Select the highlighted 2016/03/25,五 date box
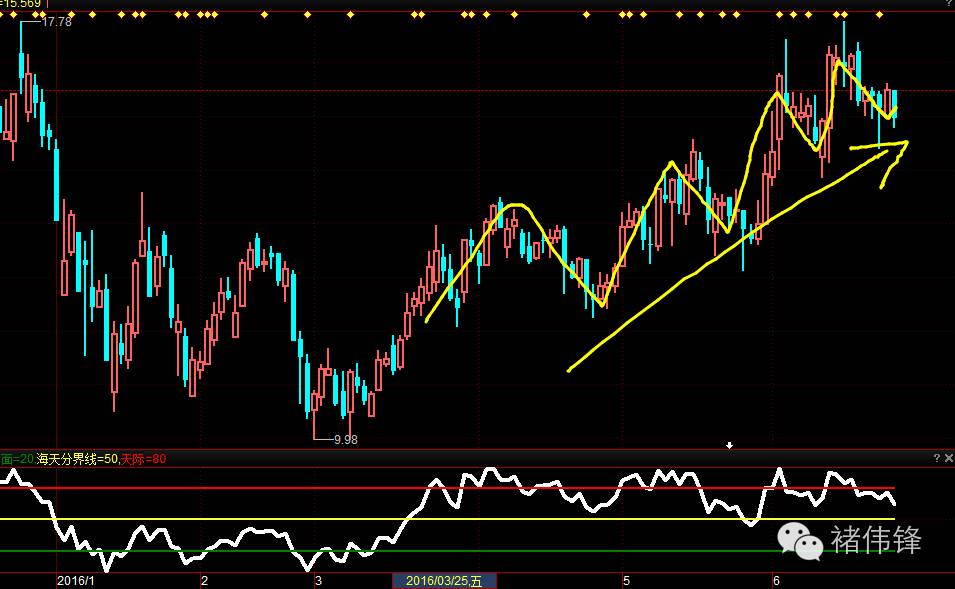The width and height of the screenshot is (955, 589). point(445,581)
